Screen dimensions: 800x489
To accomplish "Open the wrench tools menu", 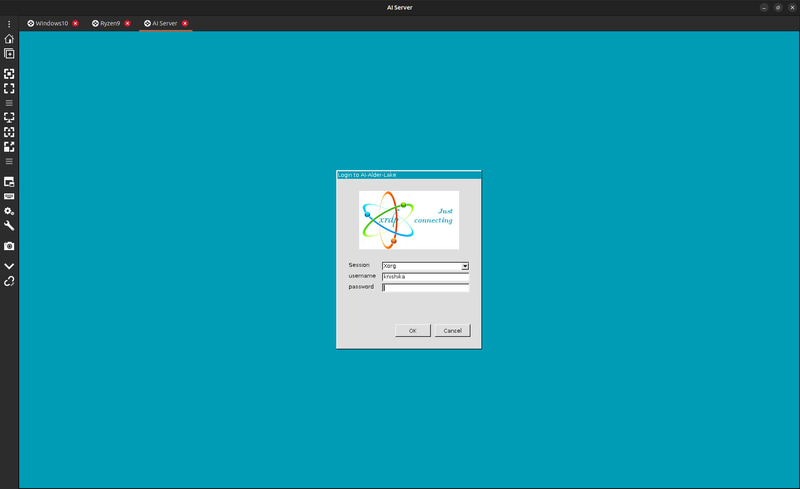I will (9, 226).
